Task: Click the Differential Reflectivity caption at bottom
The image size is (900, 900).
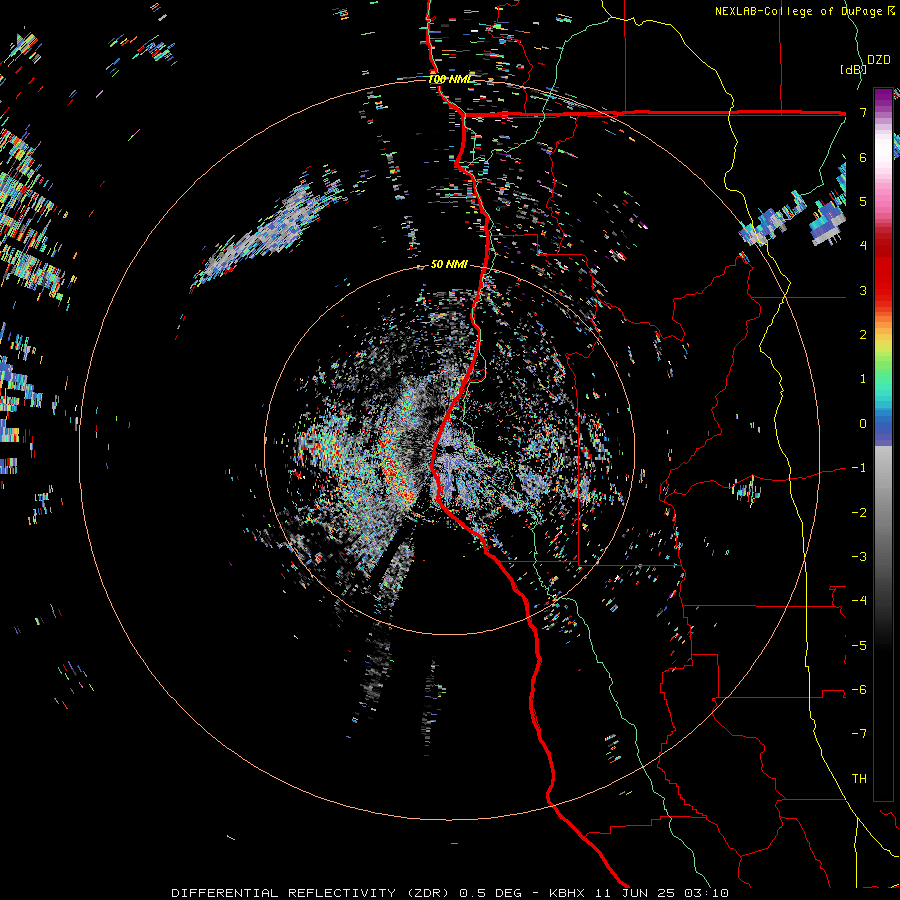Action: [450, 893]
